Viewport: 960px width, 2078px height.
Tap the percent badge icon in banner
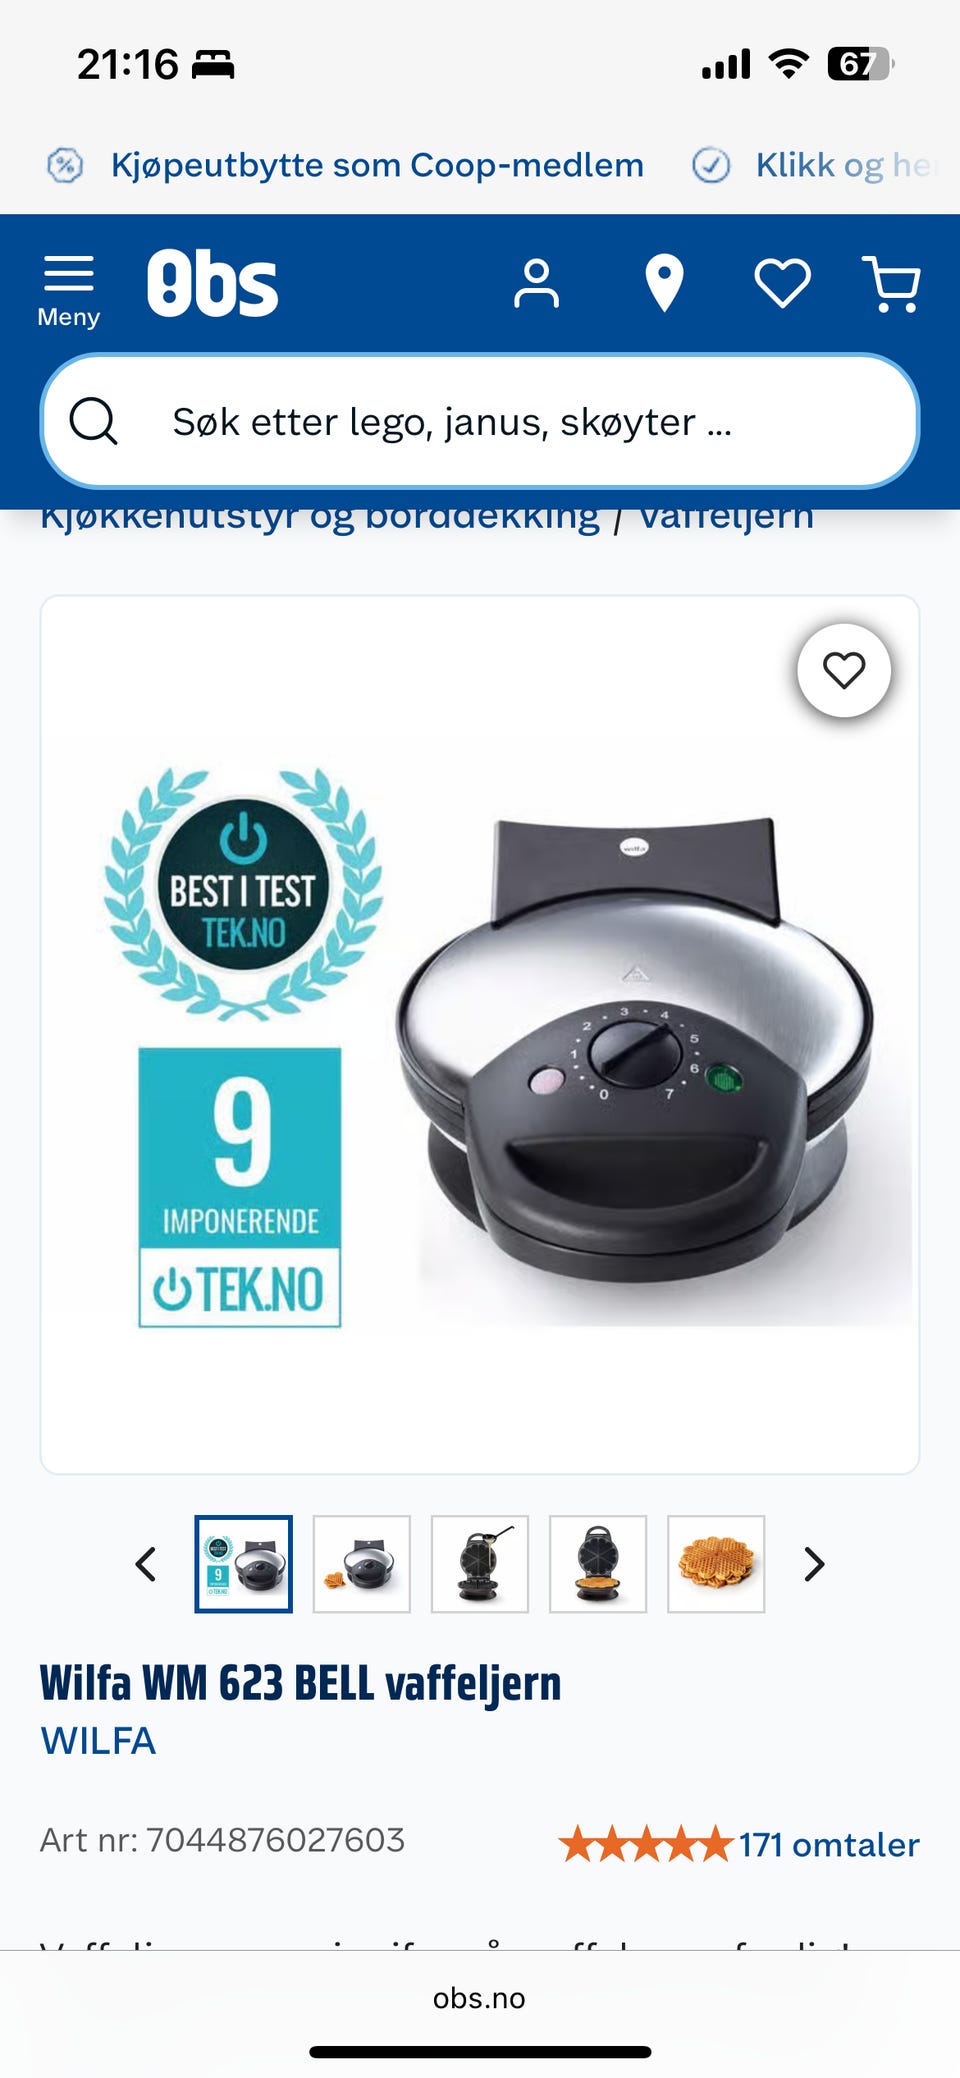[65, 165]
